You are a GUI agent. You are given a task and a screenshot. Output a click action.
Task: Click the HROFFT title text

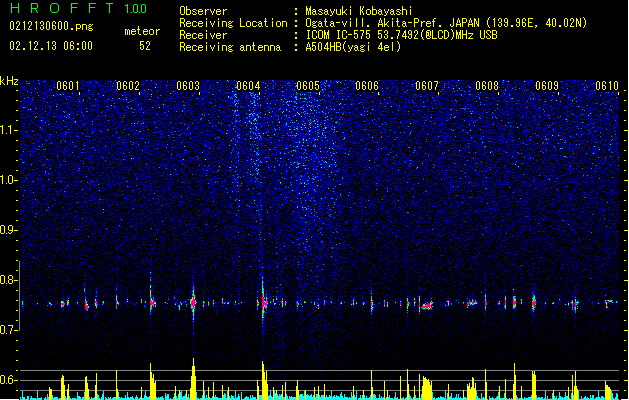click(x=62, y=8)
